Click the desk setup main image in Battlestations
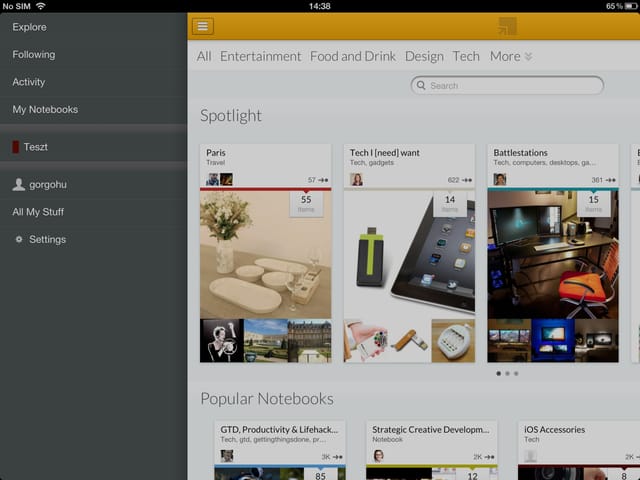The image size is (640, 480). [x=553, y=255]
